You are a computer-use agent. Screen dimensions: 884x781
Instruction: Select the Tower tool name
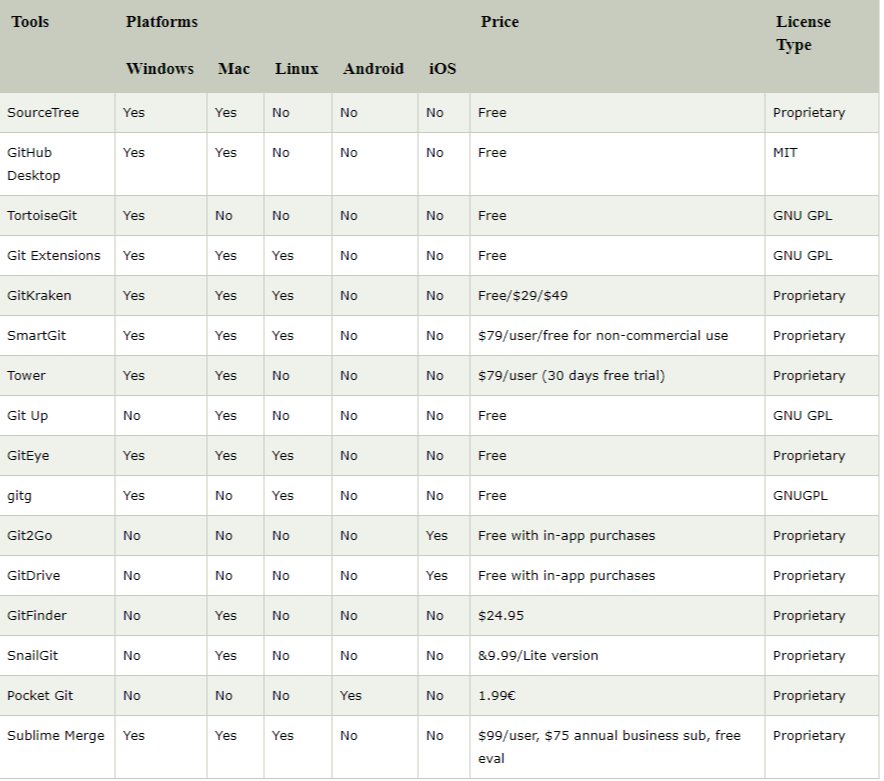[26, 376]
